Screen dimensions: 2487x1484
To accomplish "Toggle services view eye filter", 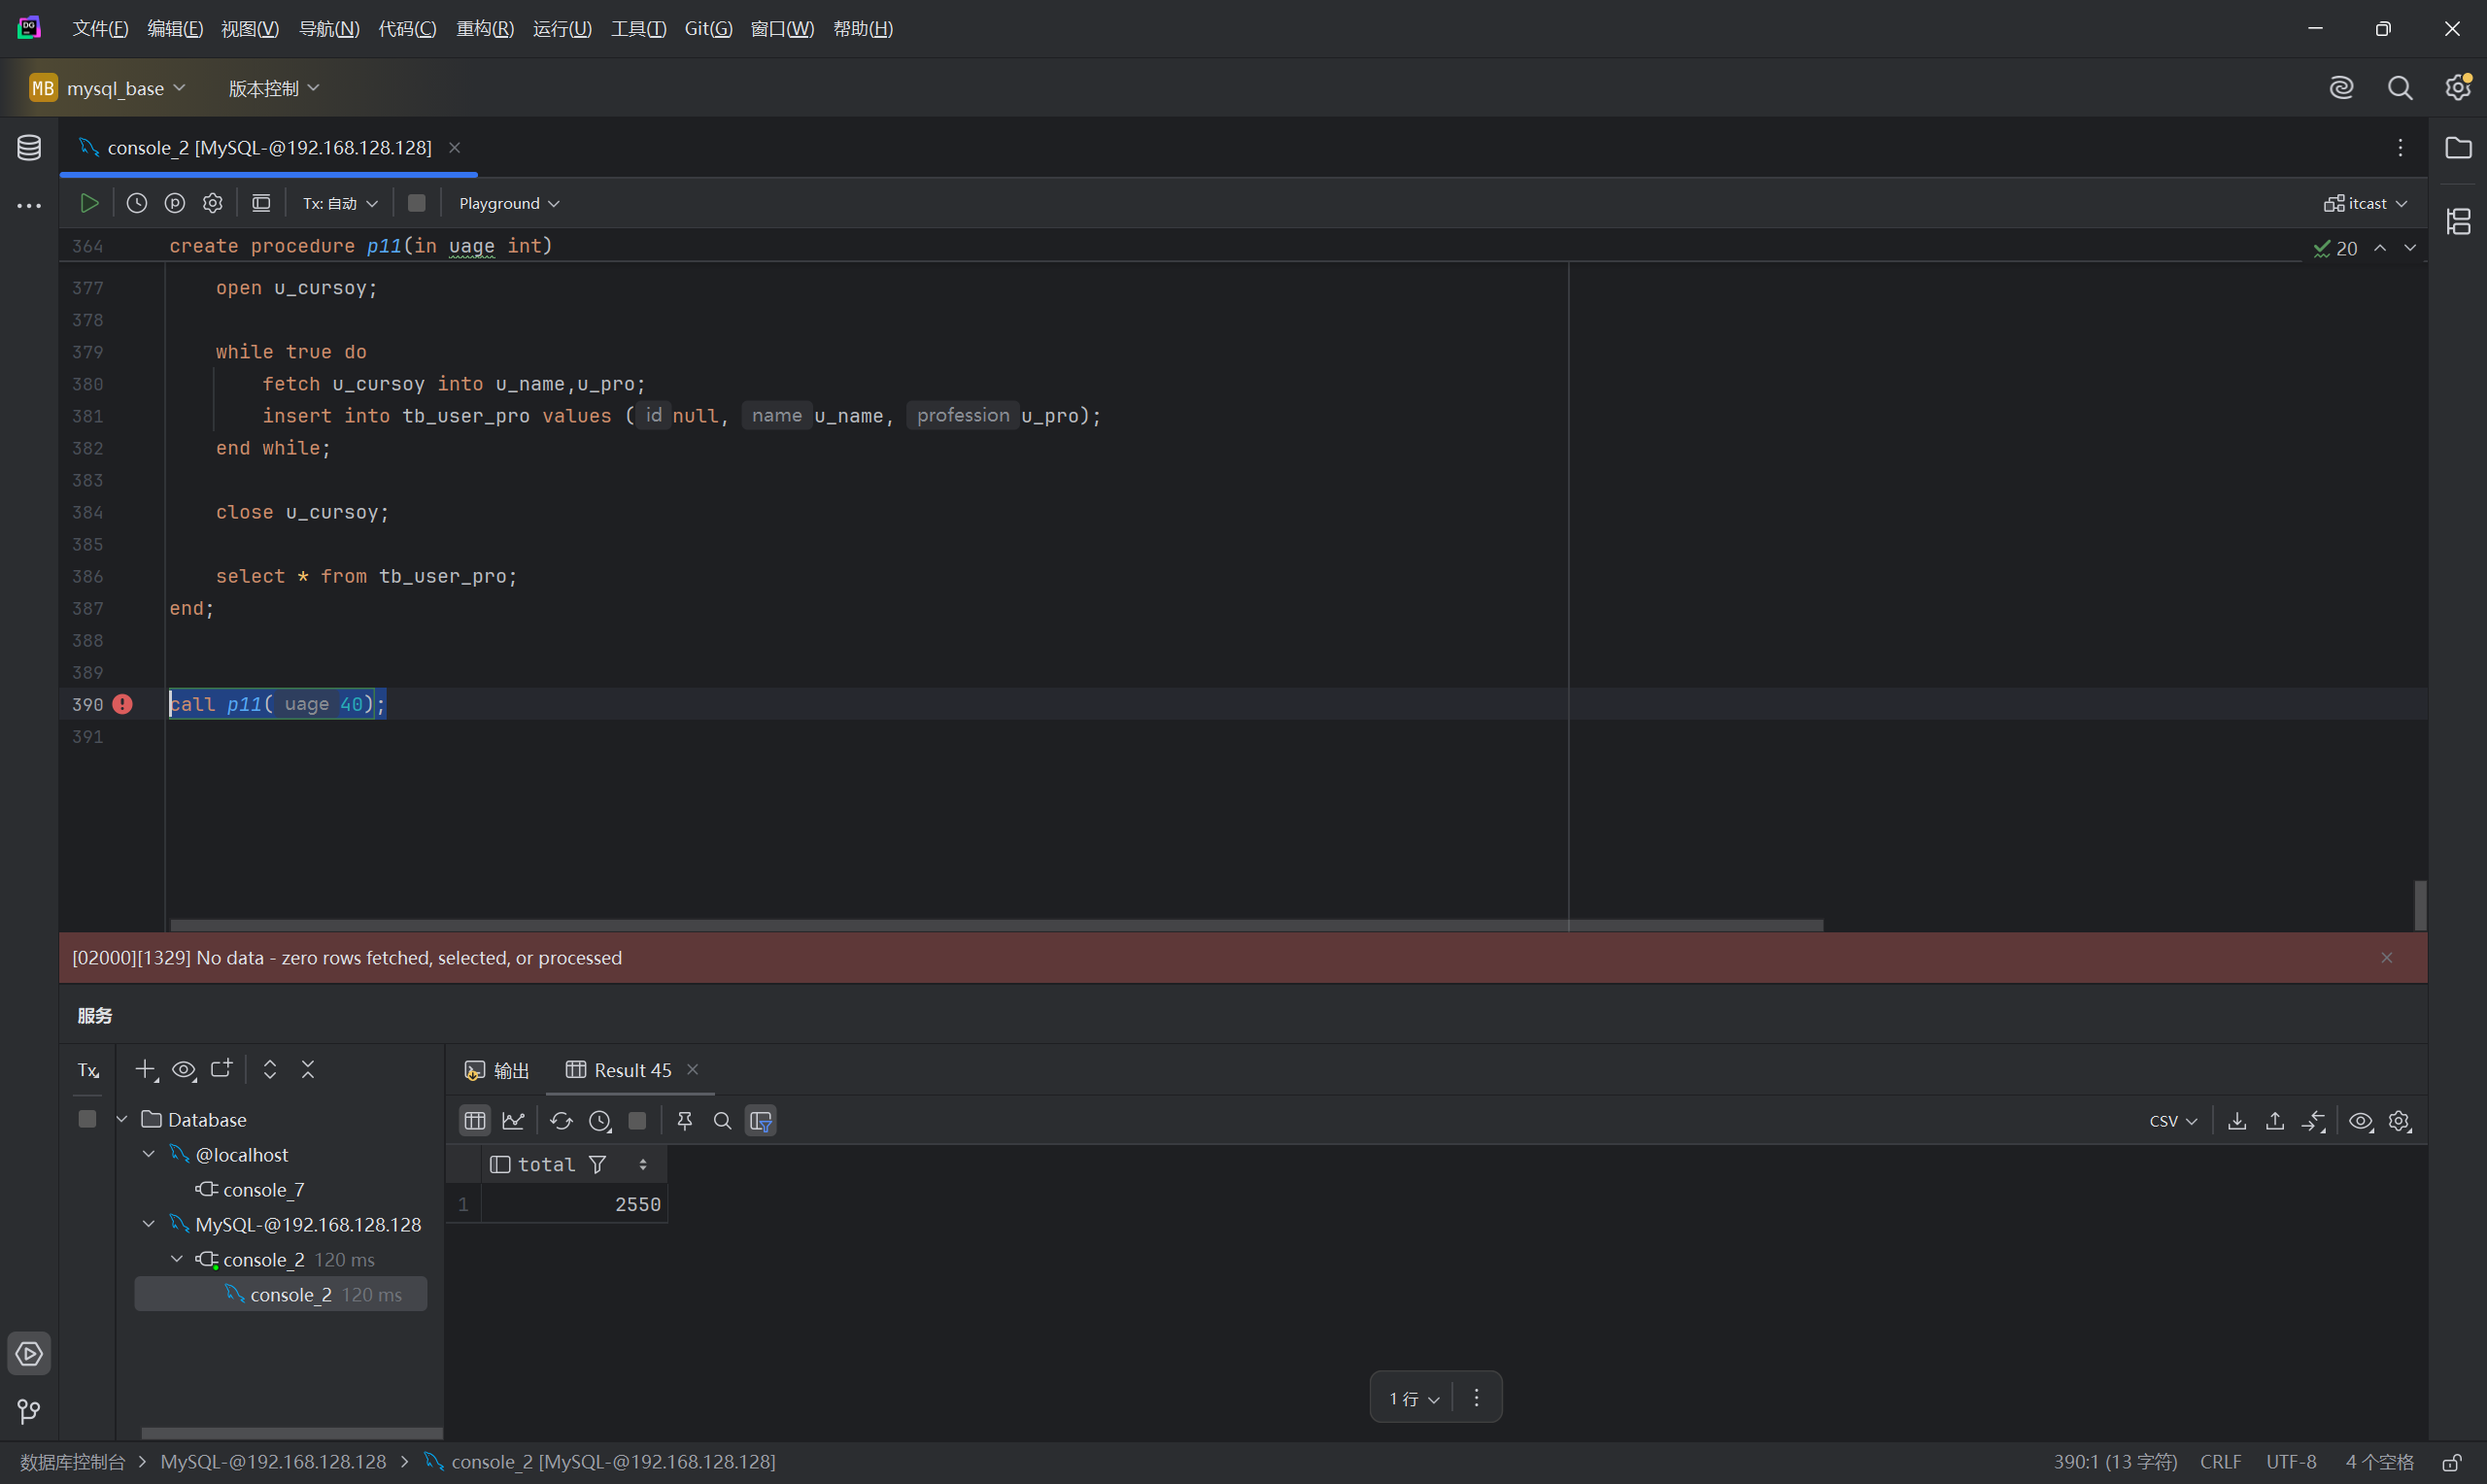I will tap(184, 1069).
